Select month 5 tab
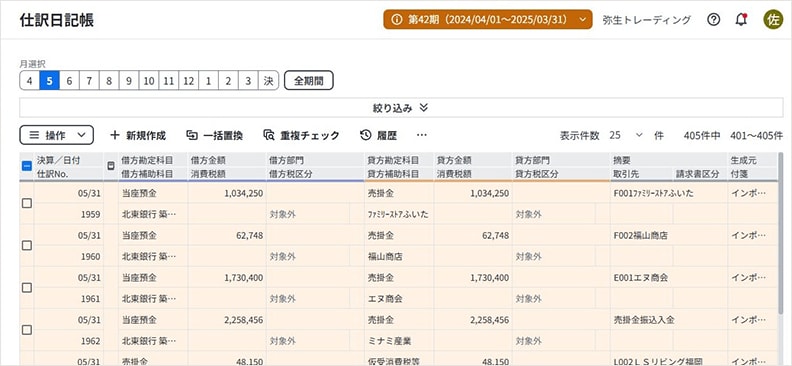 coord(50,81)
